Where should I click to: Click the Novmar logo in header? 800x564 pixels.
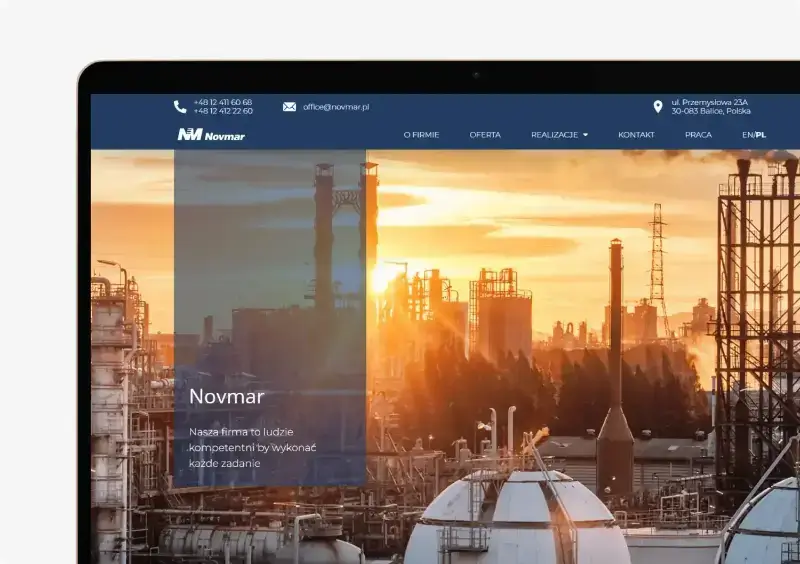[211, 135]
